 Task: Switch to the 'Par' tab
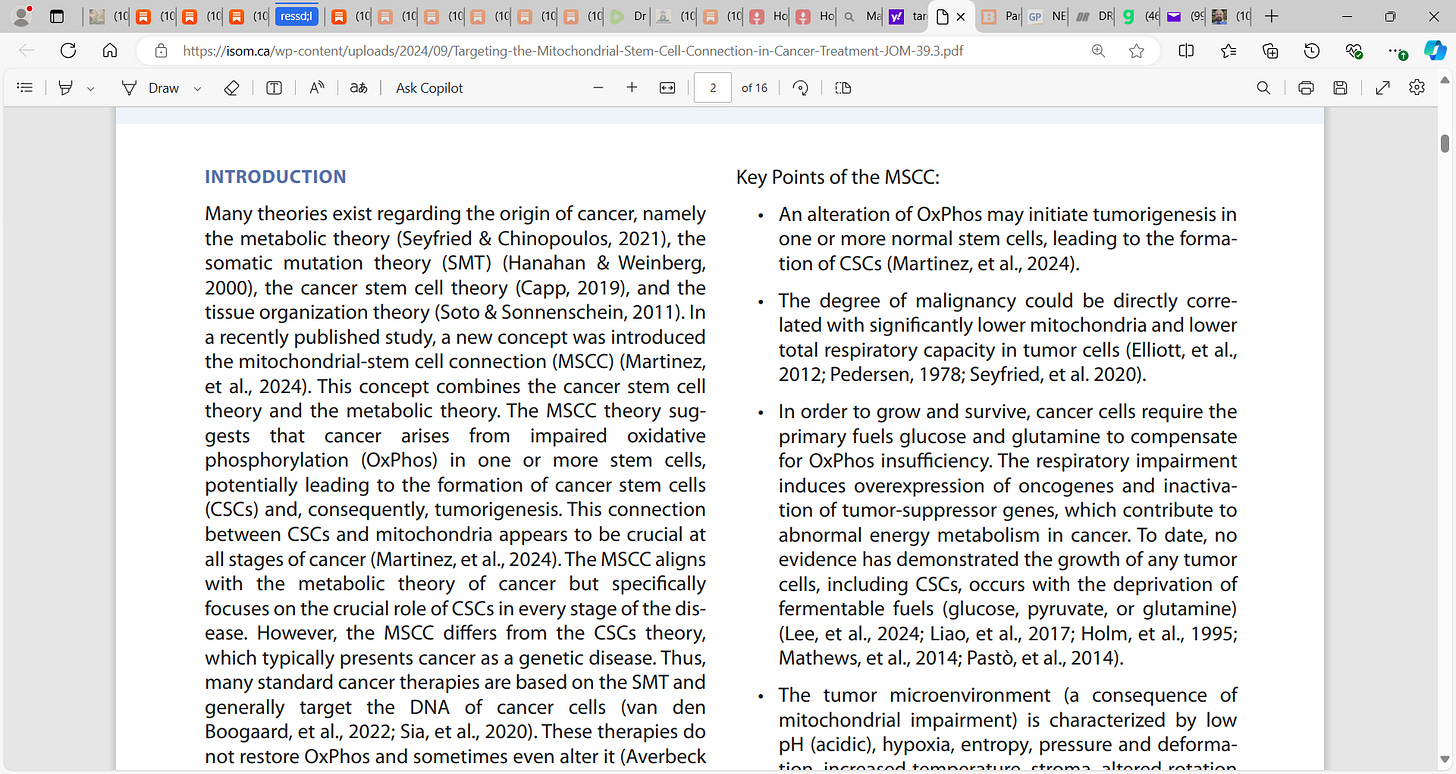tap(1000, 16)
